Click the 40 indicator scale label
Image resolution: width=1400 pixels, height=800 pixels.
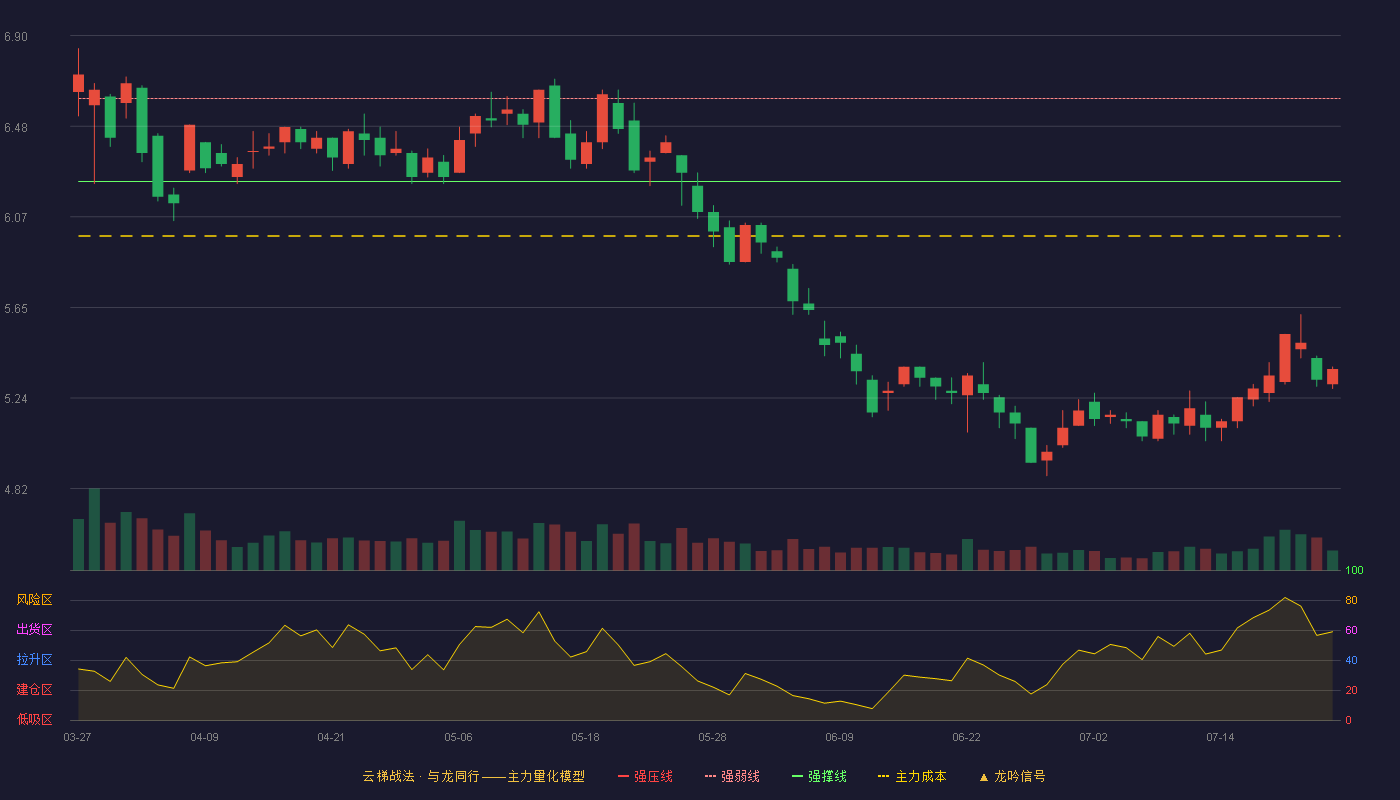tap(1351, 660)
